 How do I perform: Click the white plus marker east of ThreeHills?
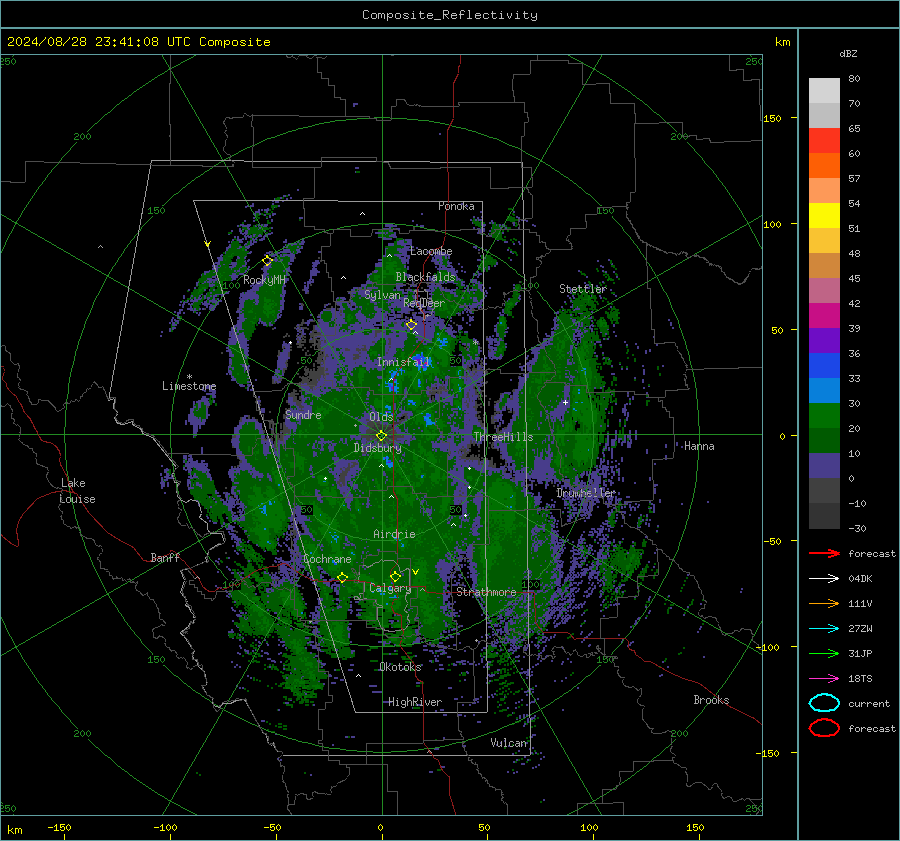(x=565, y=402)
